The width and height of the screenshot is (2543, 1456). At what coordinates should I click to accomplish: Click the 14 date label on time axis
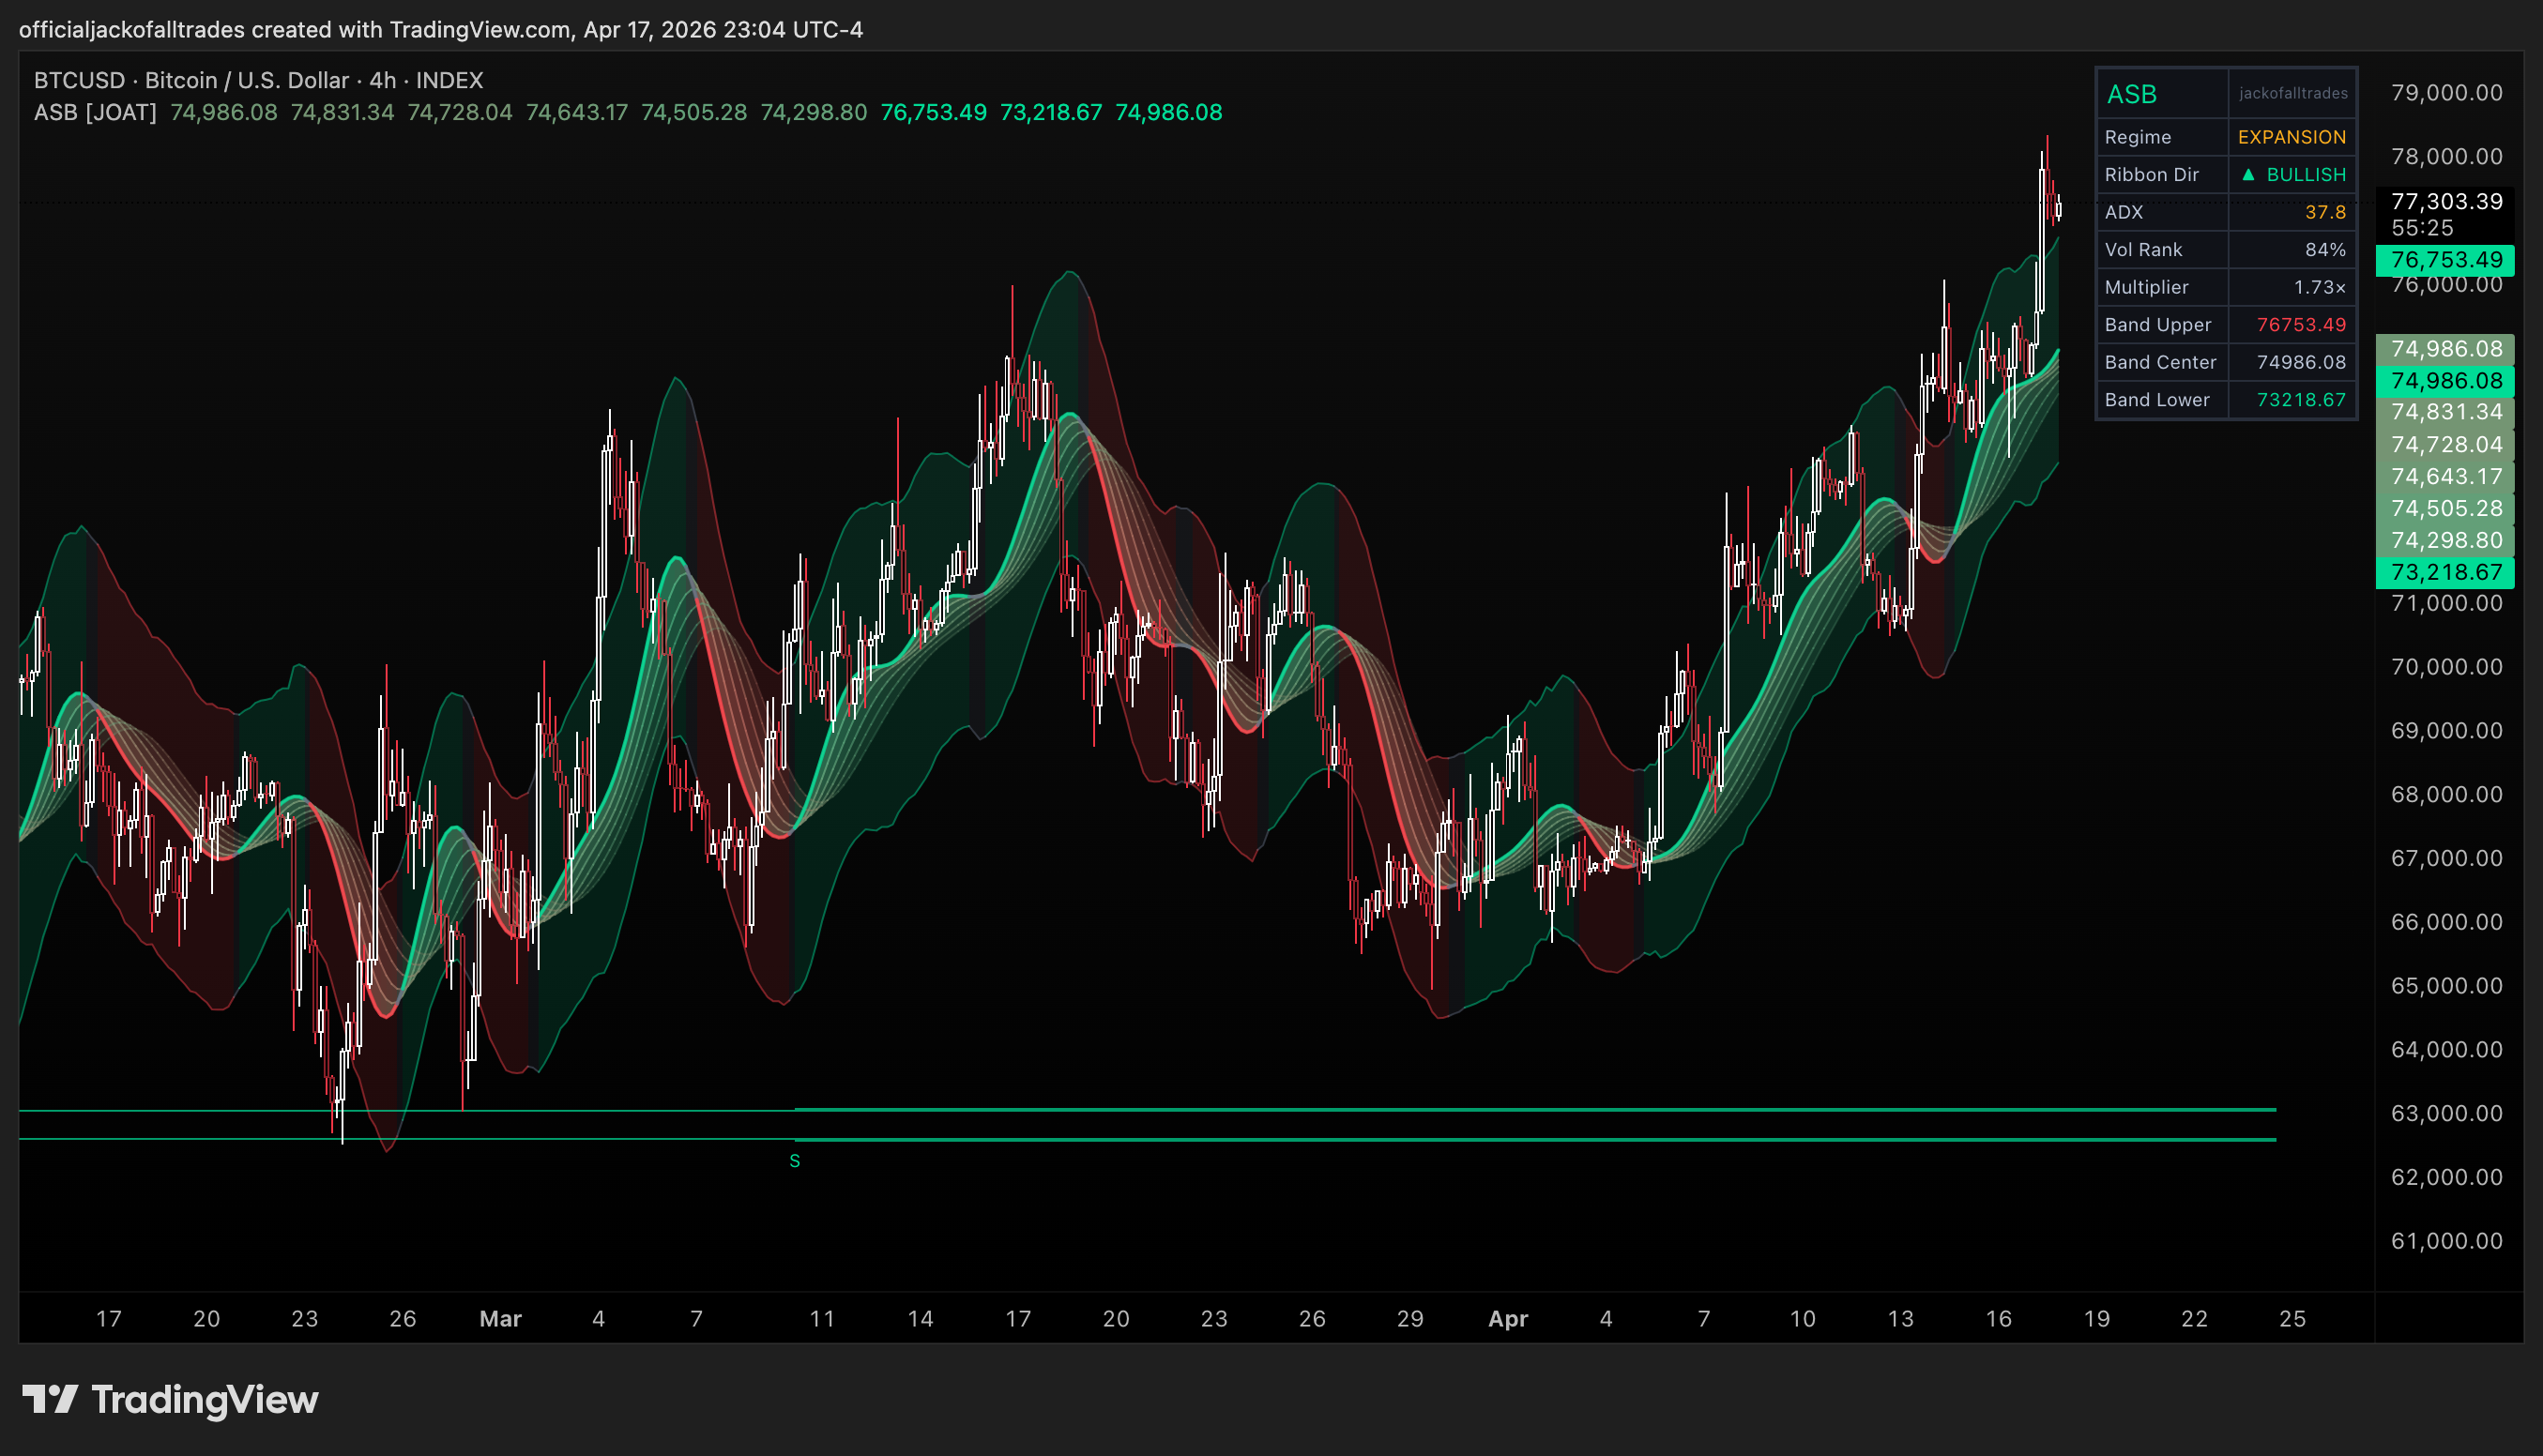pos(920,1318)
